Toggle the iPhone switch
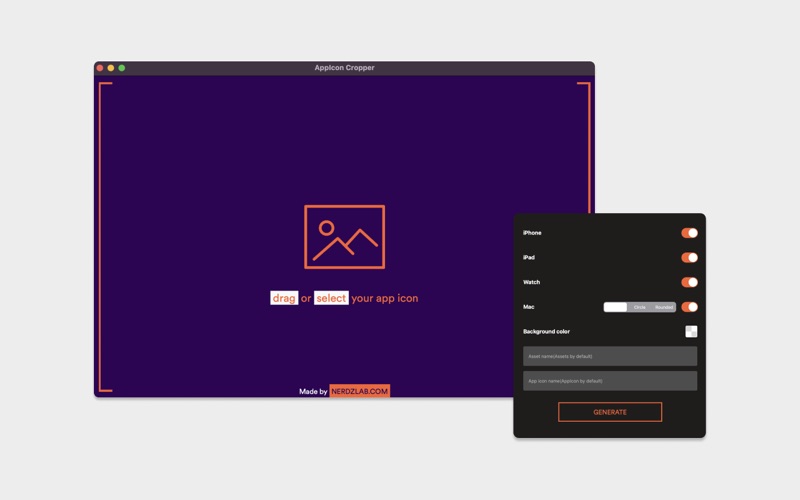The width and height of the screenshot is (800, 500). click(x=689, y=233)
